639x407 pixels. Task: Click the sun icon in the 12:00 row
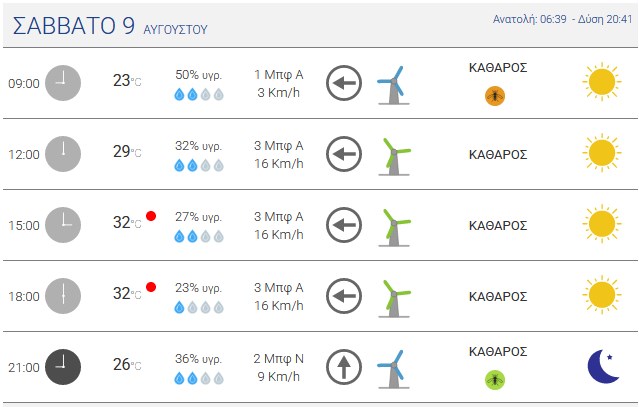[x=602, y=153]
